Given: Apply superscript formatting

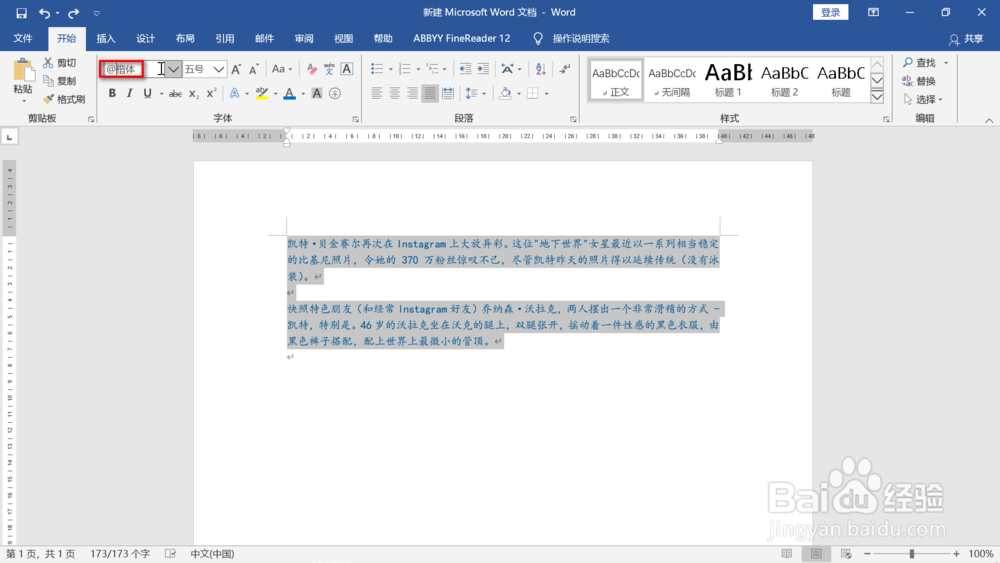Looking at the screenshot, I should pos(211,94).
